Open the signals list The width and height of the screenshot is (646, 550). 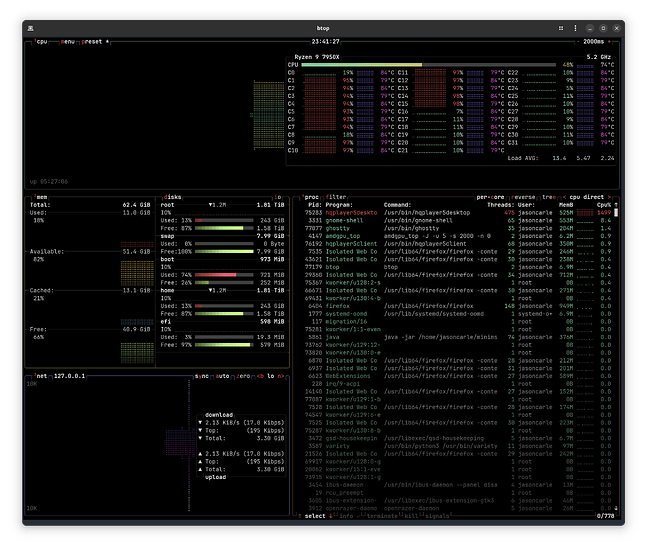point(437,516)
